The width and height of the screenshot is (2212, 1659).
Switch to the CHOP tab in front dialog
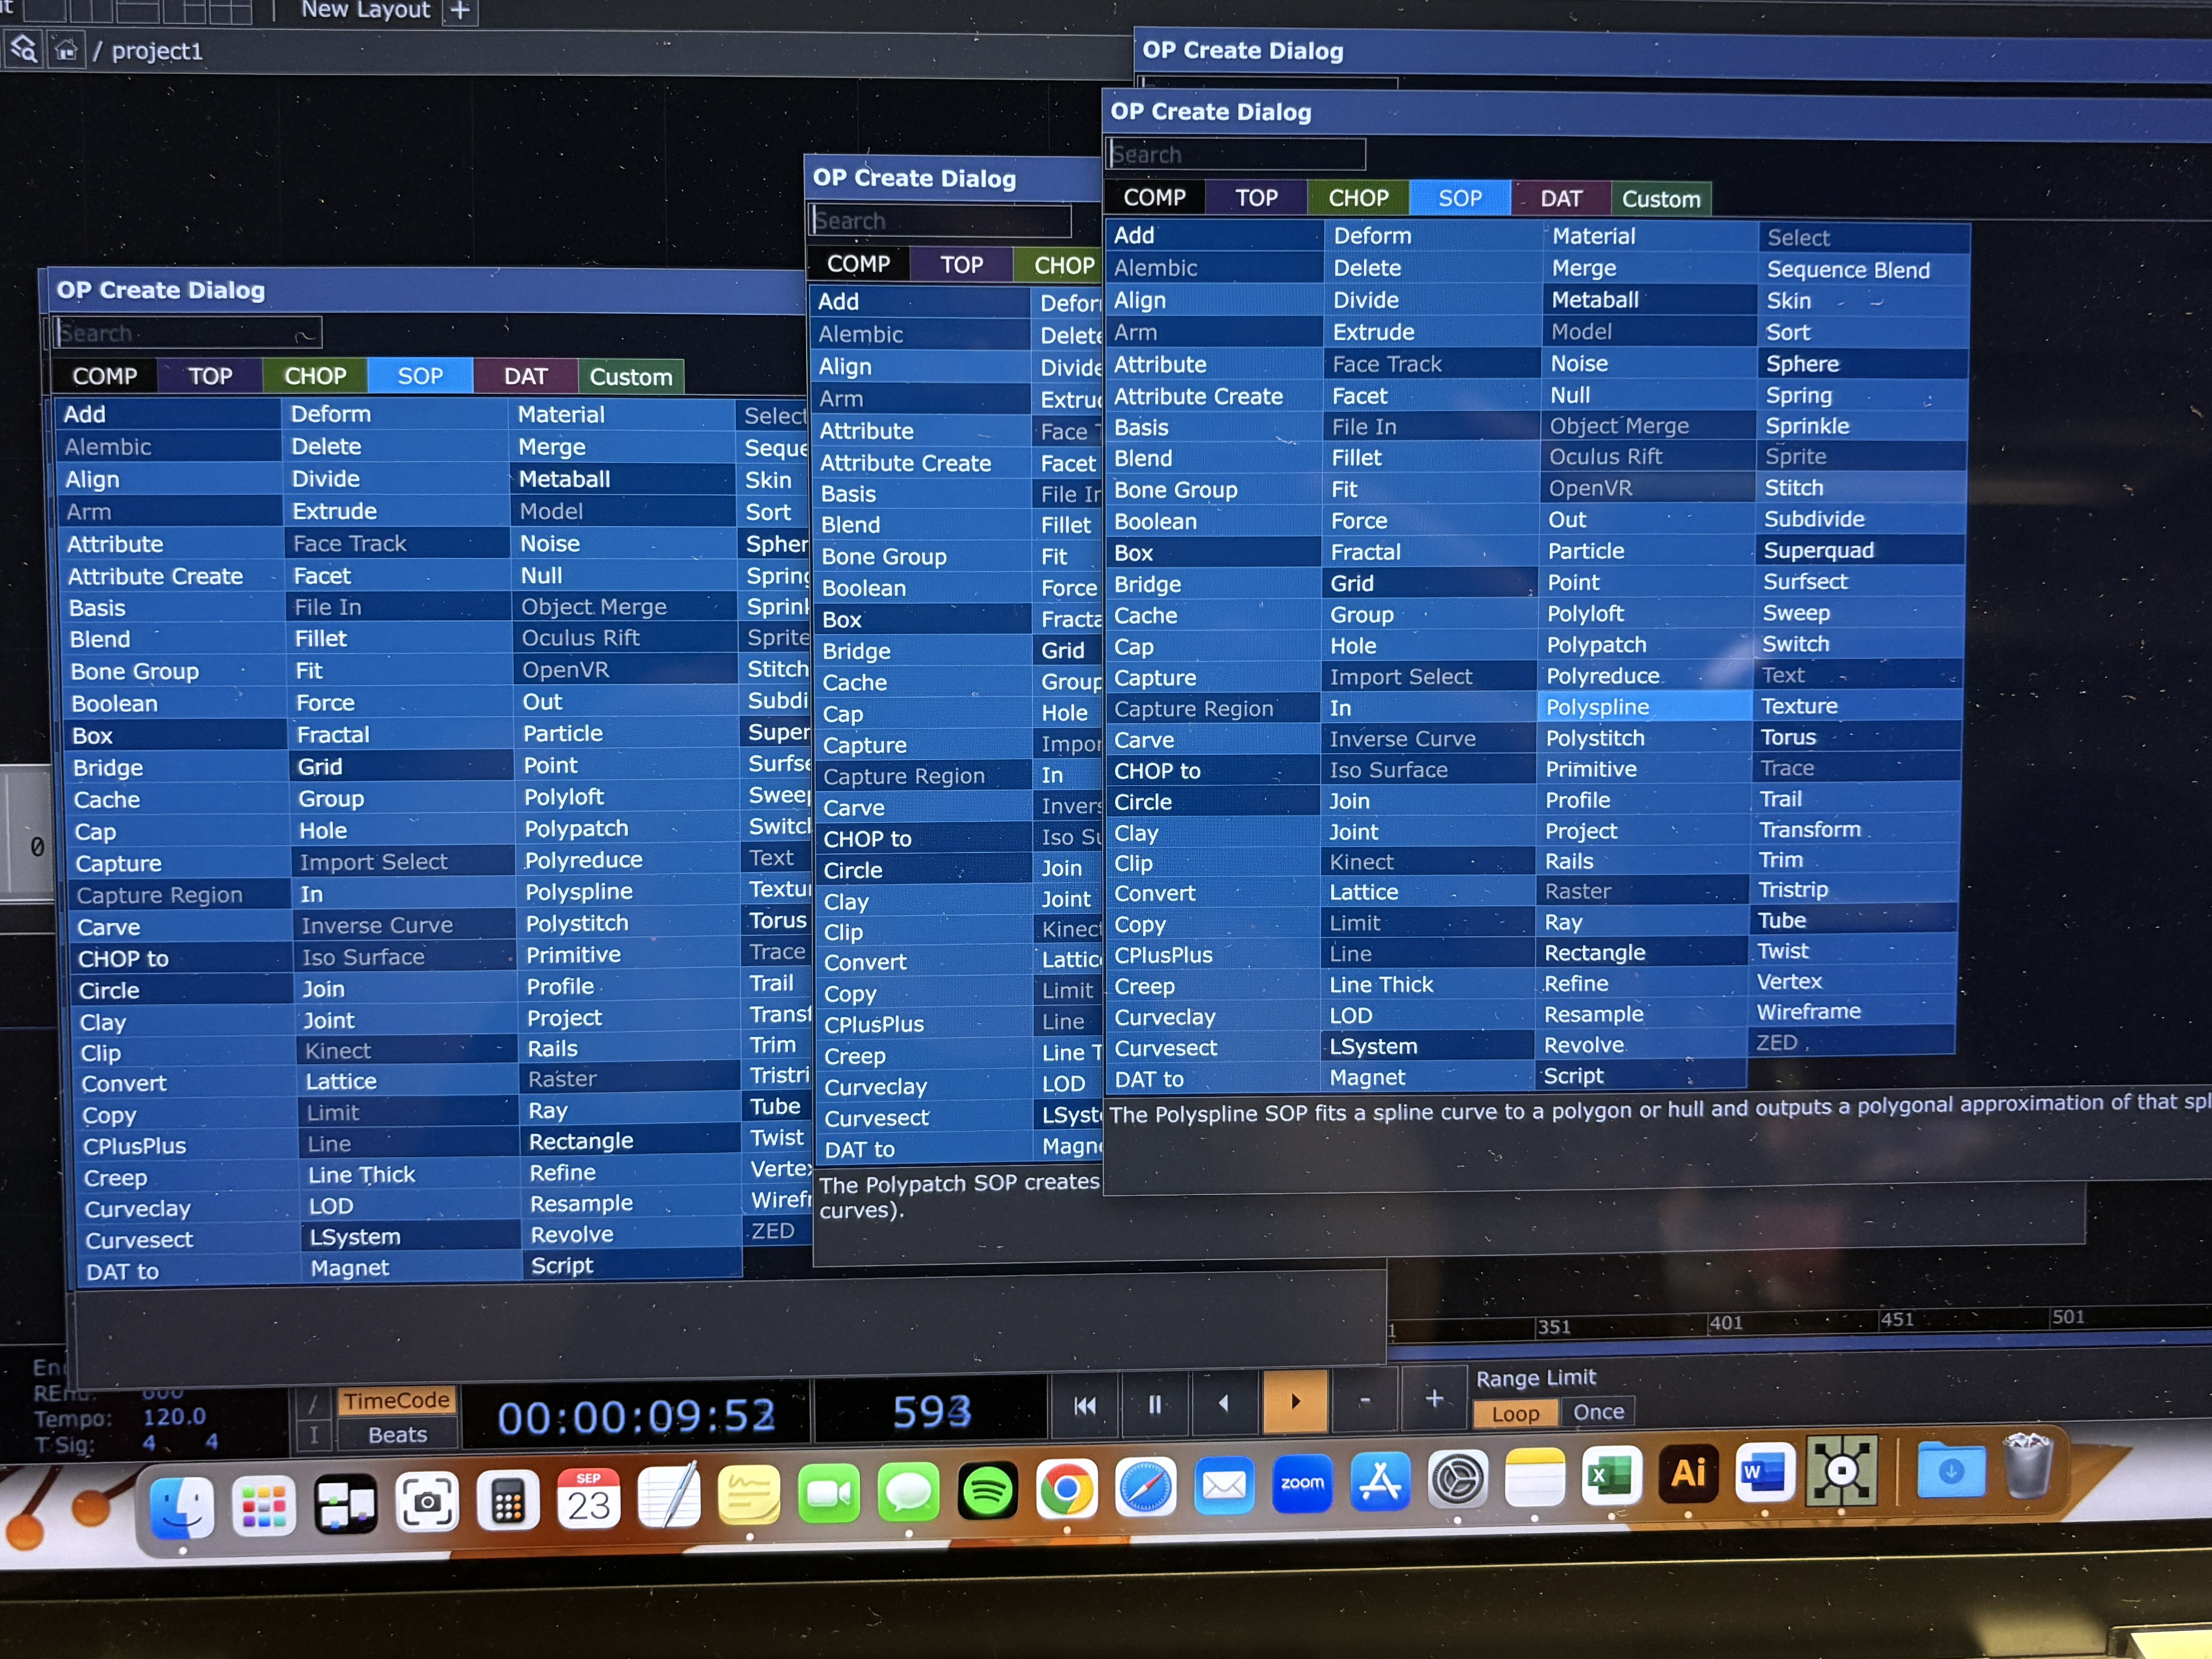pos(1358,197)
